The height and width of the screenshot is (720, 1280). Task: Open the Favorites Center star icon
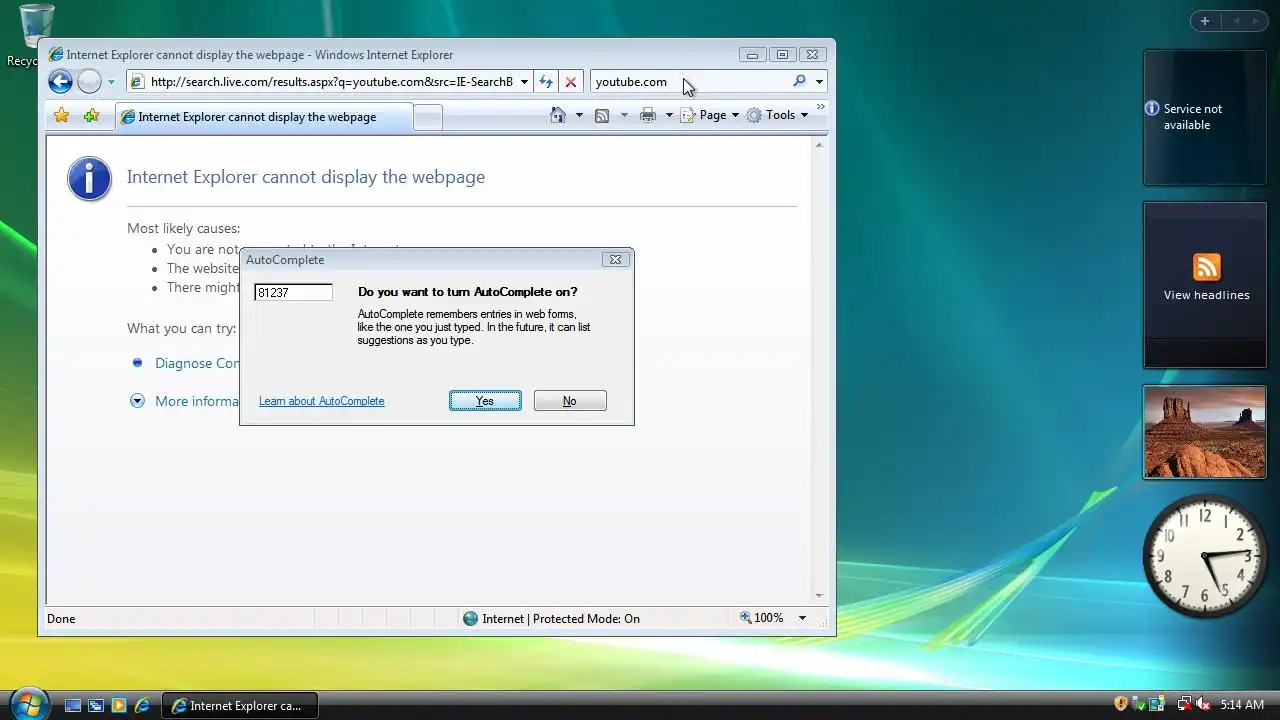[62, 116]
